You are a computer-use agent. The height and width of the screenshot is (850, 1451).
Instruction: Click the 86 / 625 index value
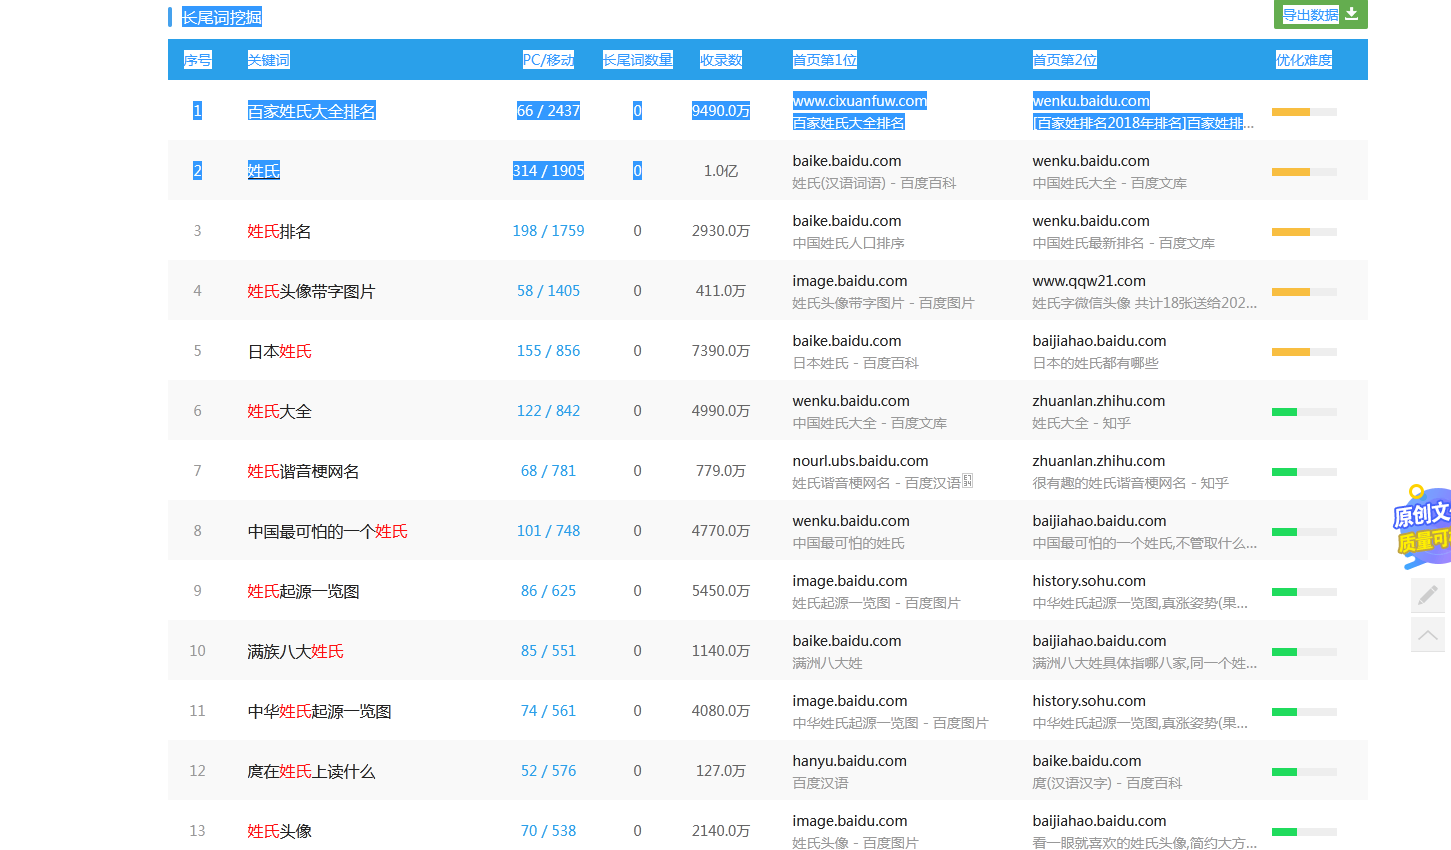coord(548,591)
